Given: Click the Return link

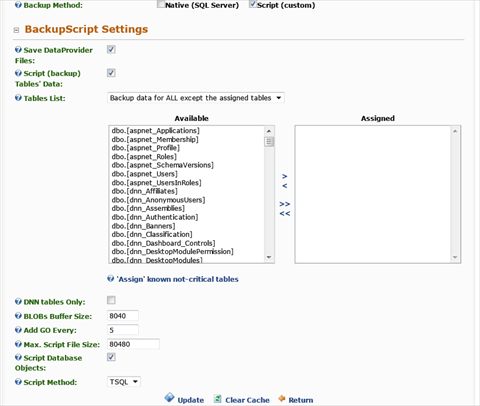Looking at the screenshot, I should tap(301, 400).
